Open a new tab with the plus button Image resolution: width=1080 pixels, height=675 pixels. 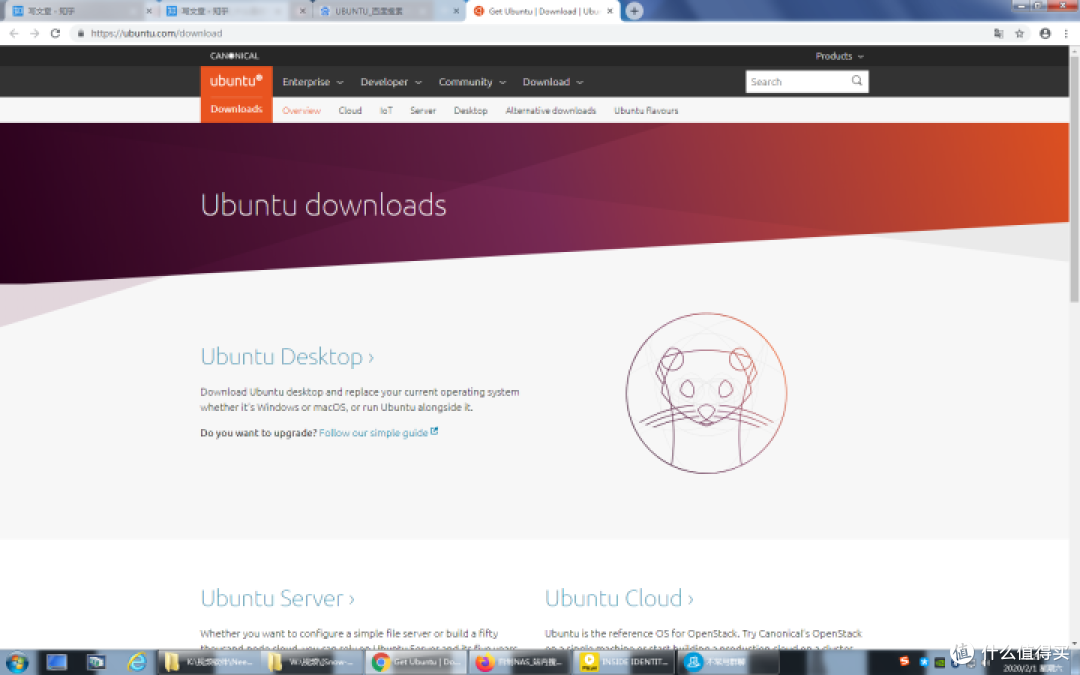click(634, 11)
